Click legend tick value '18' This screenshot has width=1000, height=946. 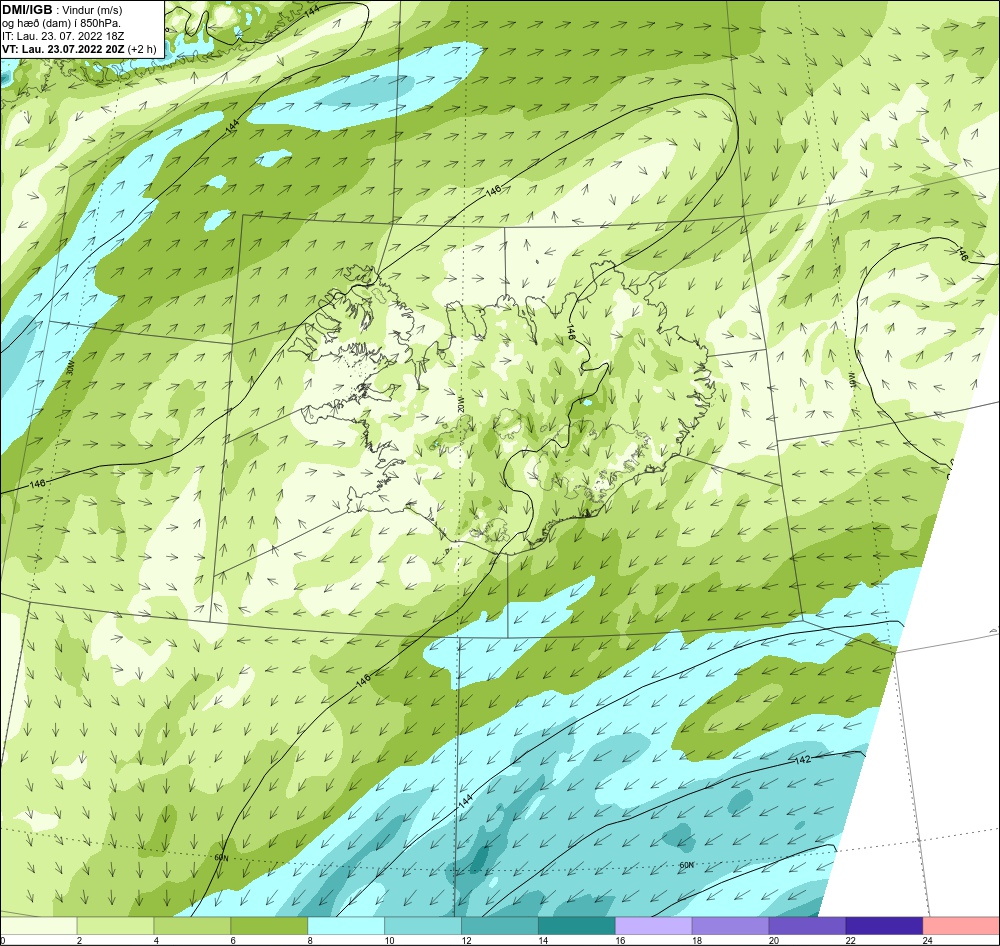point(696,940)
